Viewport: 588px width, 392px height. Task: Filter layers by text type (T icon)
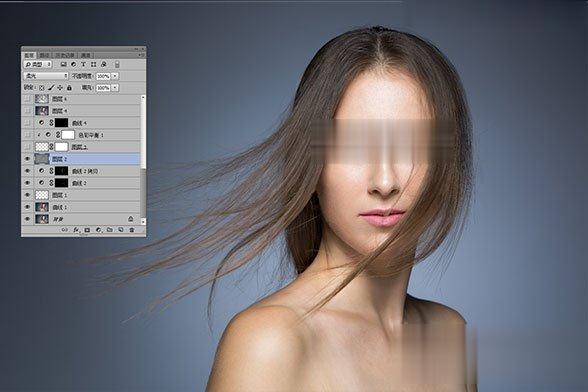(x=84, y=65)
